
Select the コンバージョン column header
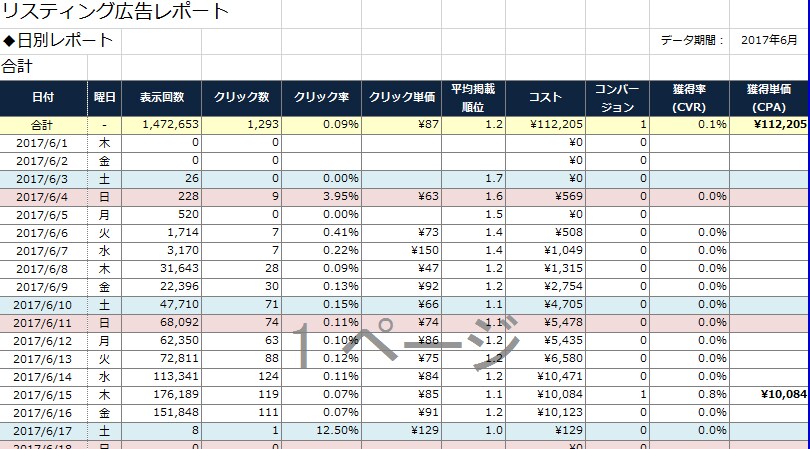(x=617, y=98)
